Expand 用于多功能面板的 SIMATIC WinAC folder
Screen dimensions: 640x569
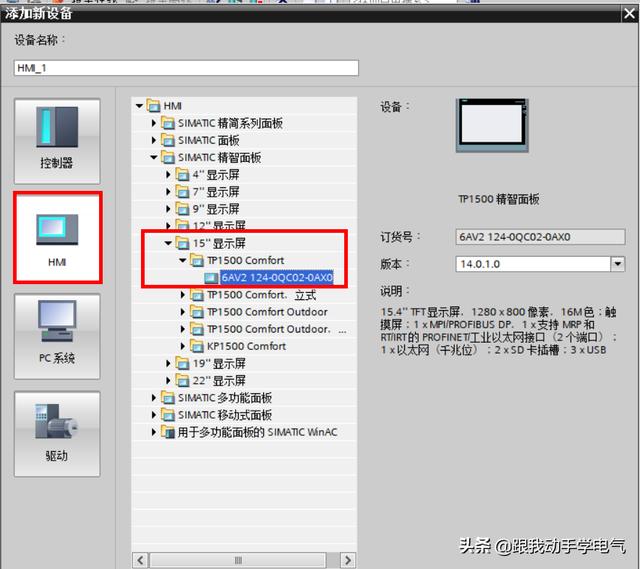(x=153, y=431)
